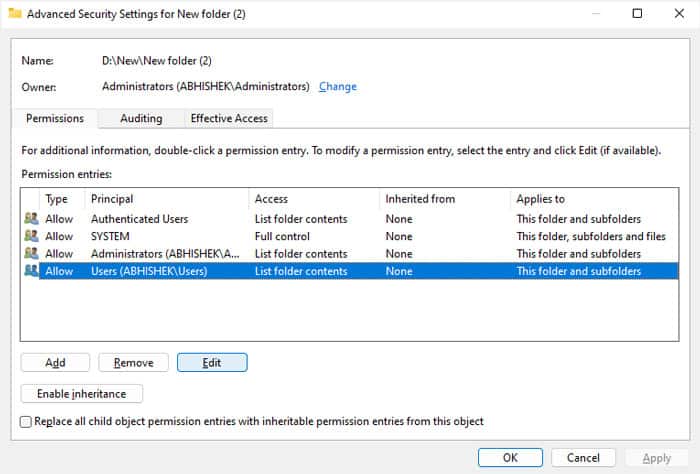This screenshot has height=474, width=700.
Task: Close the Advanced Security Settings window
Action: [x=679, y=13]
